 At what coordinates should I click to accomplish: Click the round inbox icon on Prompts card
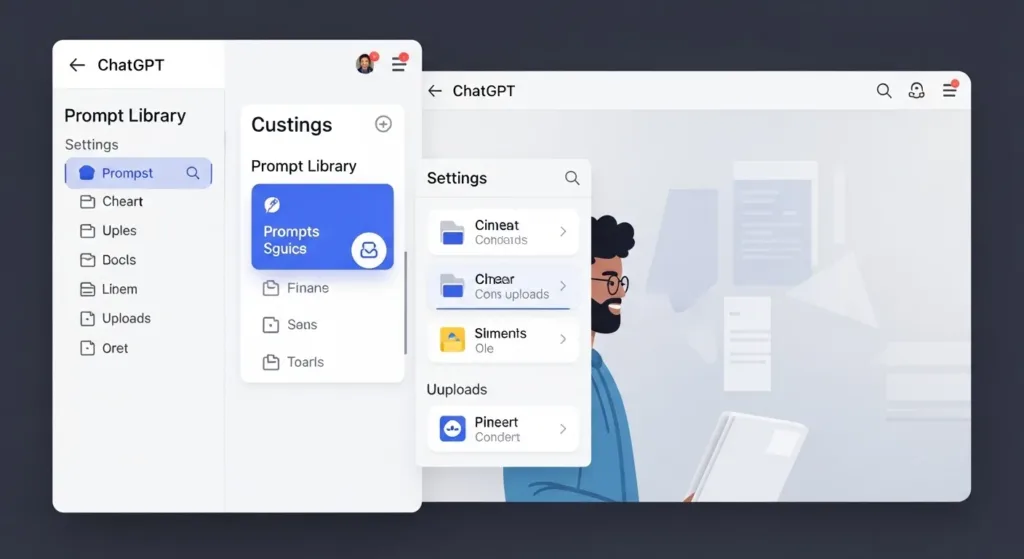[368, 250]
